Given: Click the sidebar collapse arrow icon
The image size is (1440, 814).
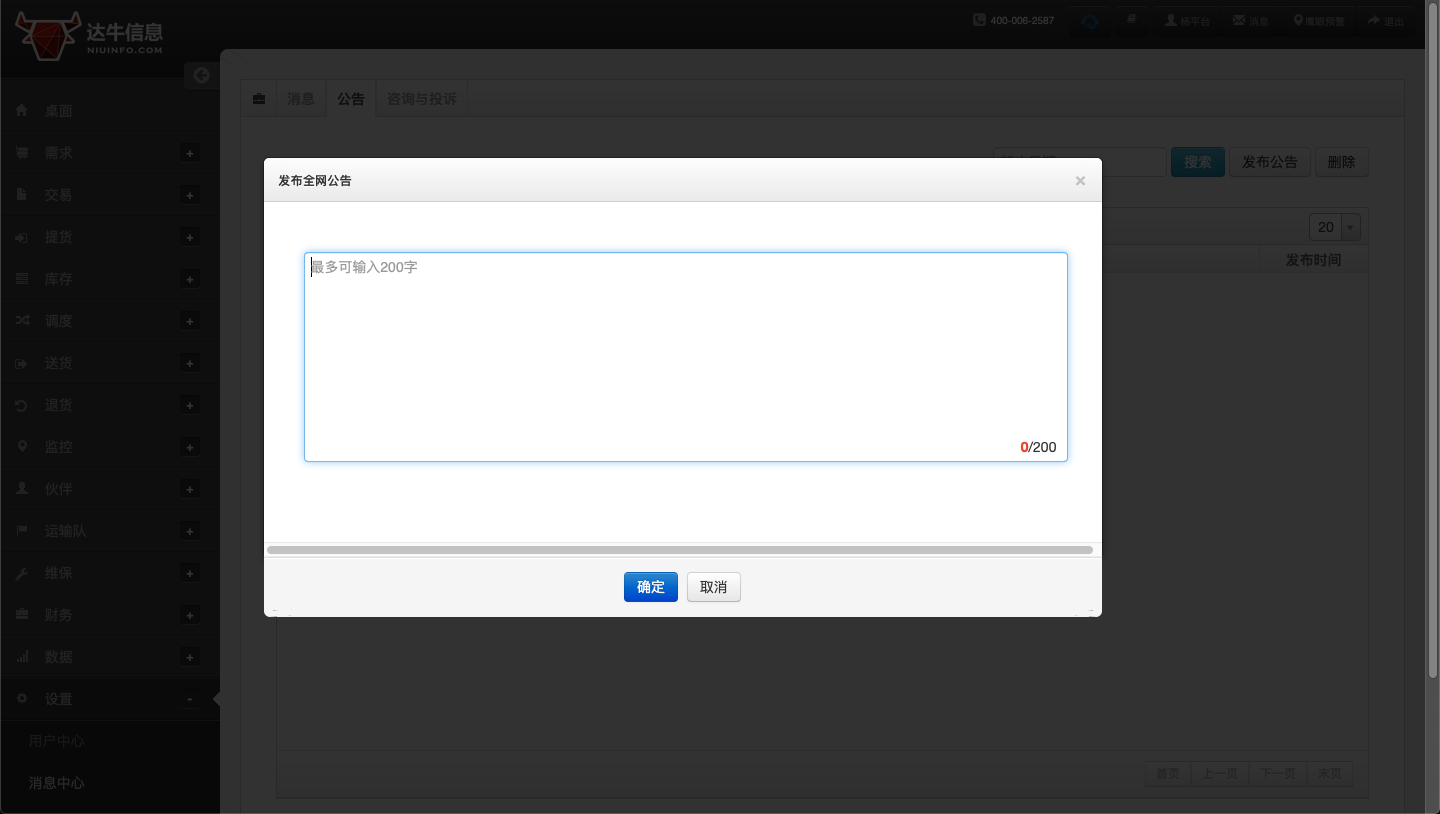Looking at the screenshot, I should click(201, 75).
